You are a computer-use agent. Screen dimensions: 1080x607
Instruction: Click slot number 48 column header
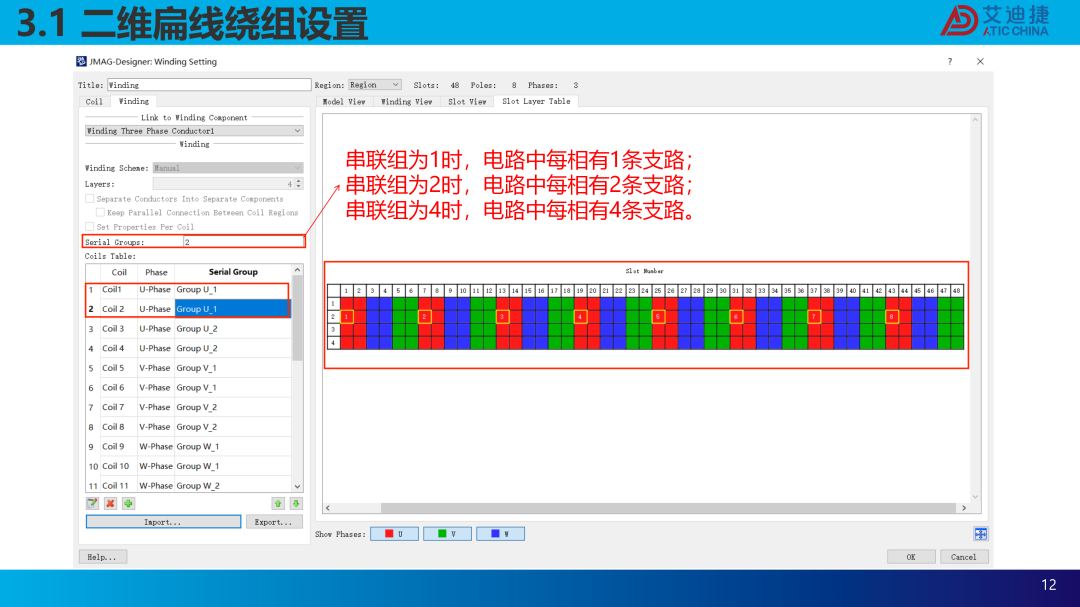point(956,291)
